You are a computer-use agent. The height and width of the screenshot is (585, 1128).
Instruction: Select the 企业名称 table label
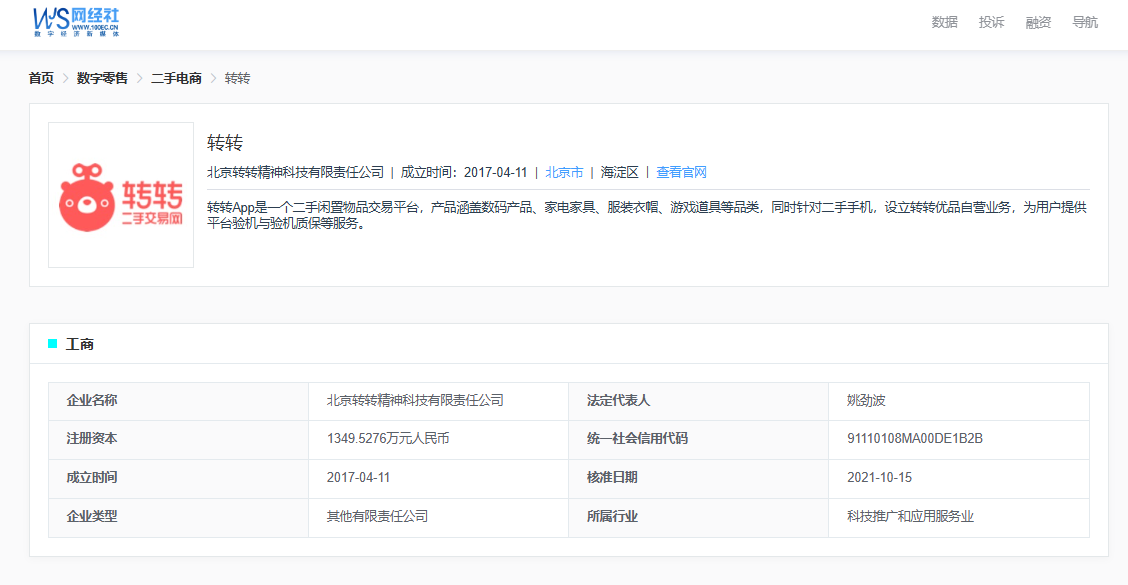point(92,401)
